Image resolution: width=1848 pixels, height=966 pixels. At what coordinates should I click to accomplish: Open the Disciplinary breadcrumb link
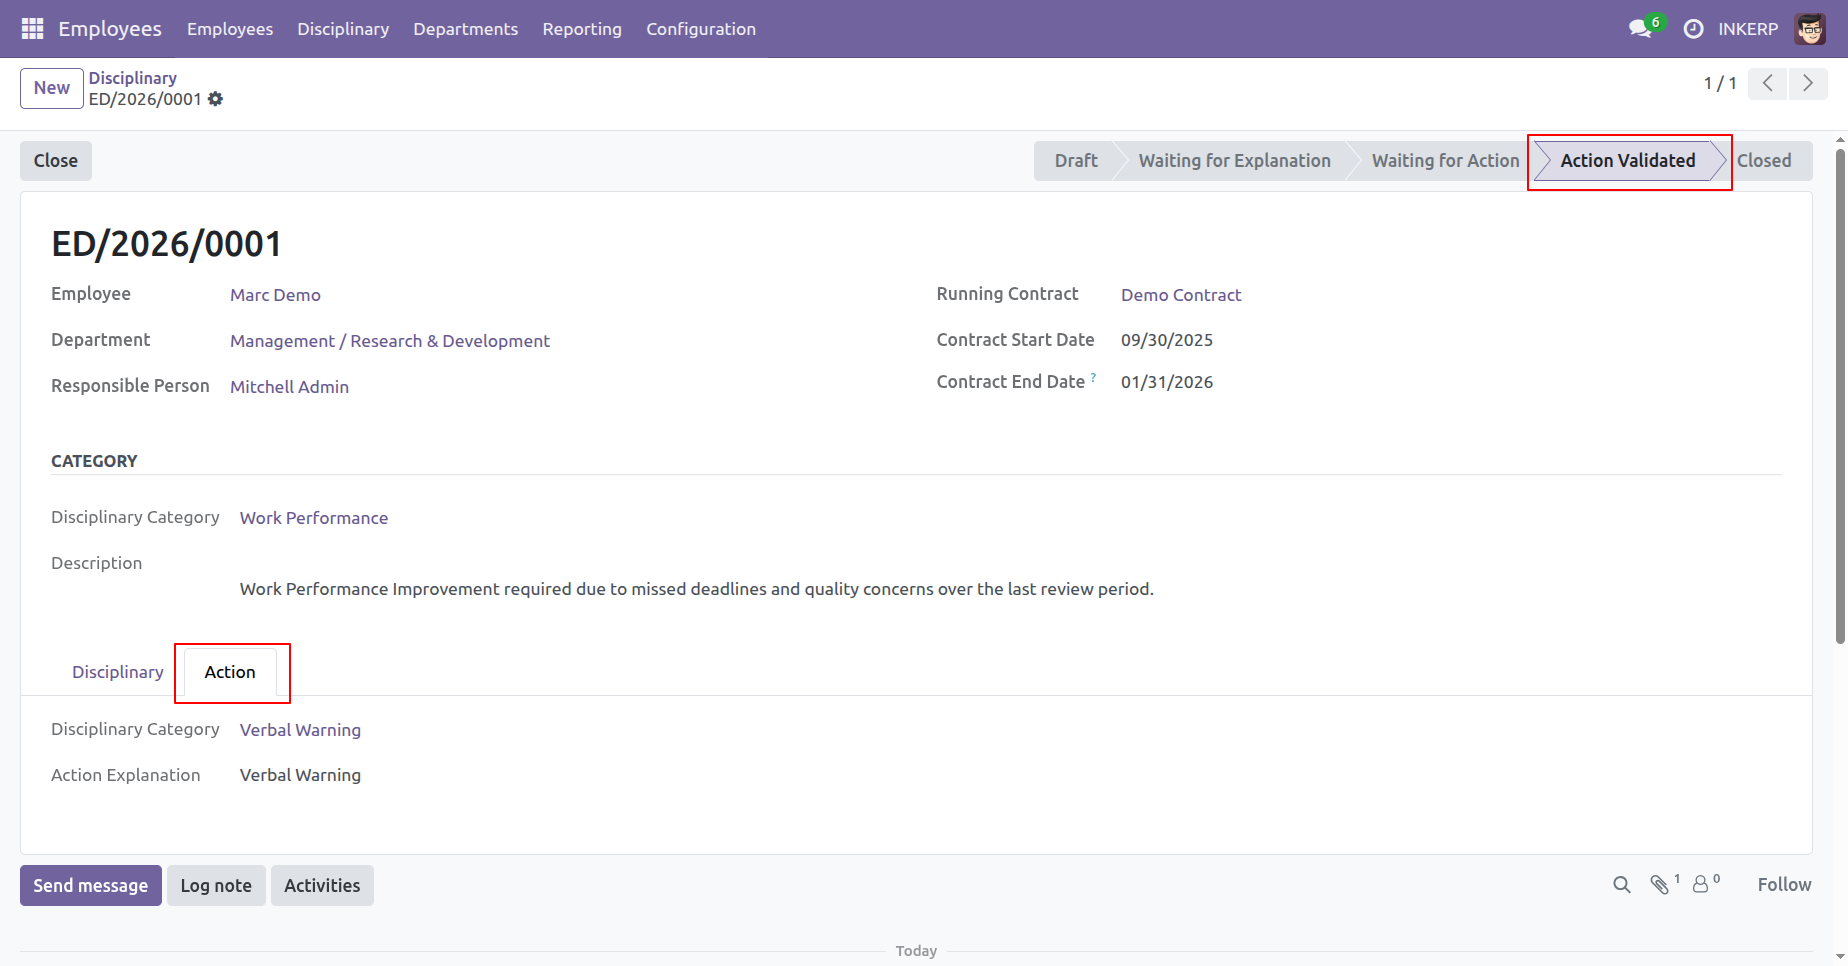(x=133, y=78)
